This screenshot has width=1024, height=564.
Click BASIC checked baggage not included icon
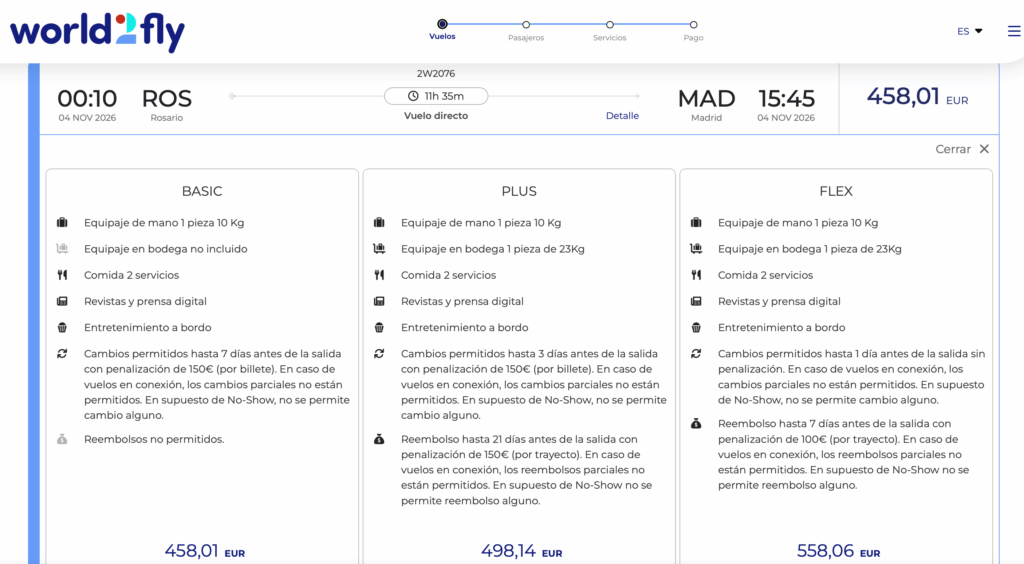[62, 249]
